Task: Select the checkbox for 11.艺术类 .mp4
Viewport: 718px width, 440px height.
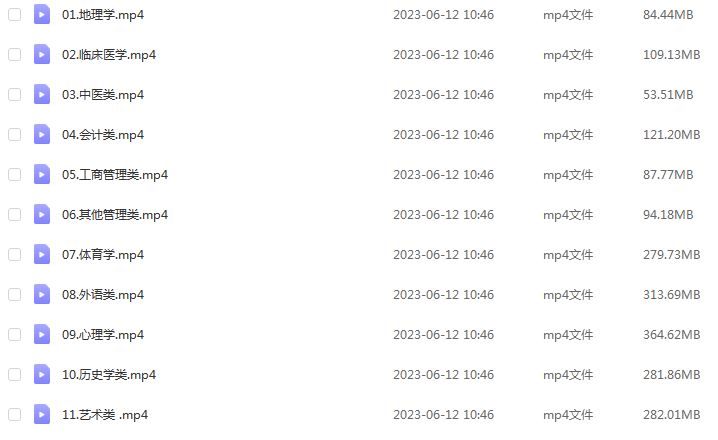Action: tap(15, 414)
